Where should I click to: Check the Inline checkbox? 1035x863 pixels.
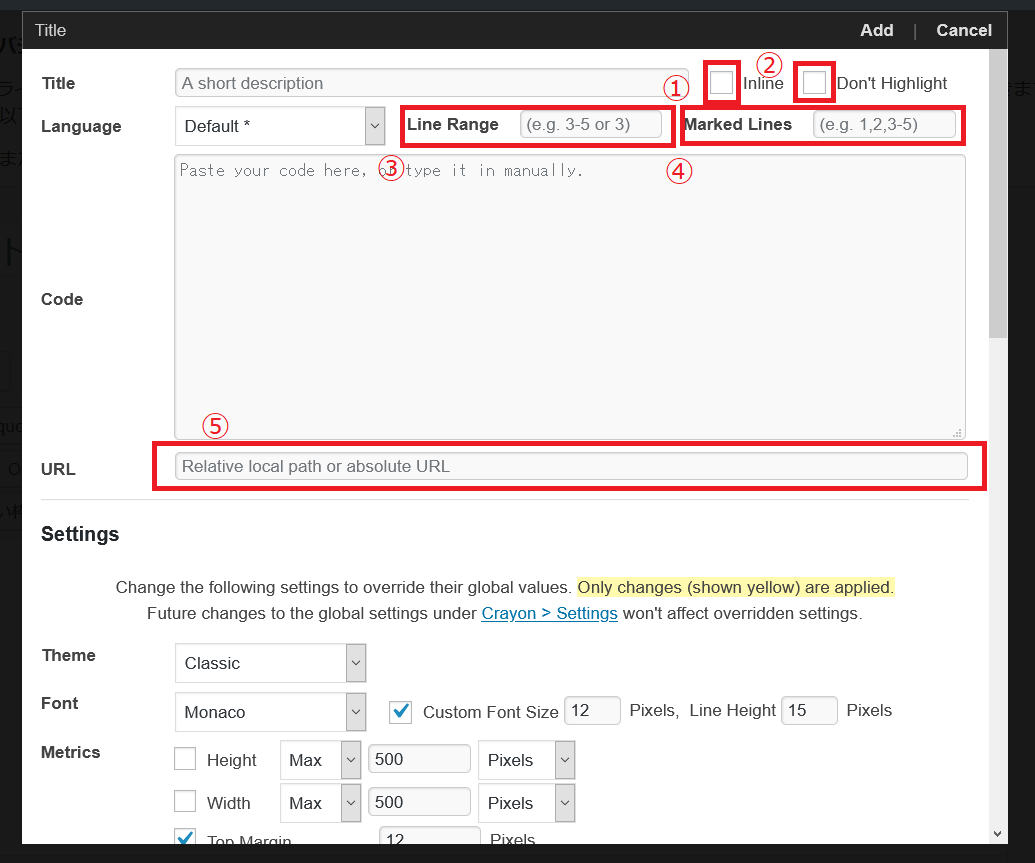(721, 83)
